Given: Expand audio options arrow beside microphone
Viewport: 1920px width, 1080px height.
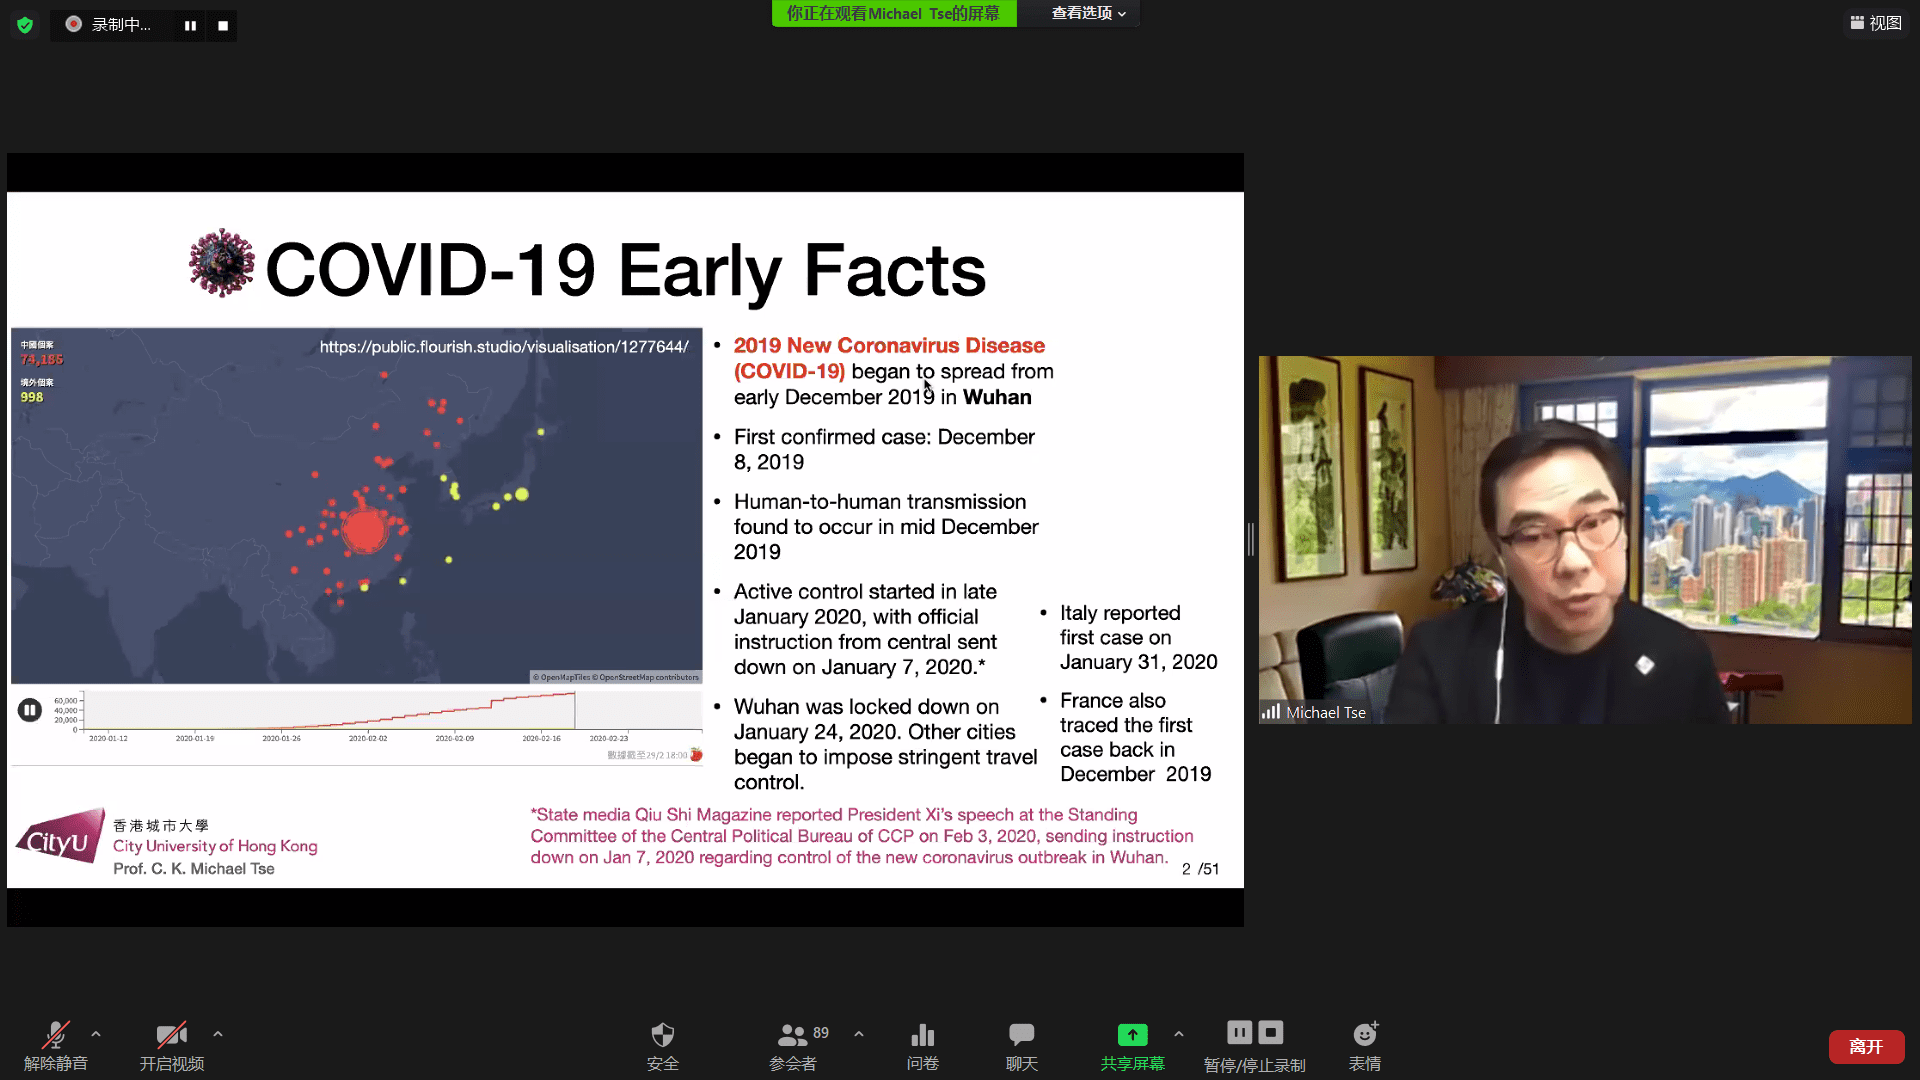Looking at the screenshot, I should tap(96, 1034).
